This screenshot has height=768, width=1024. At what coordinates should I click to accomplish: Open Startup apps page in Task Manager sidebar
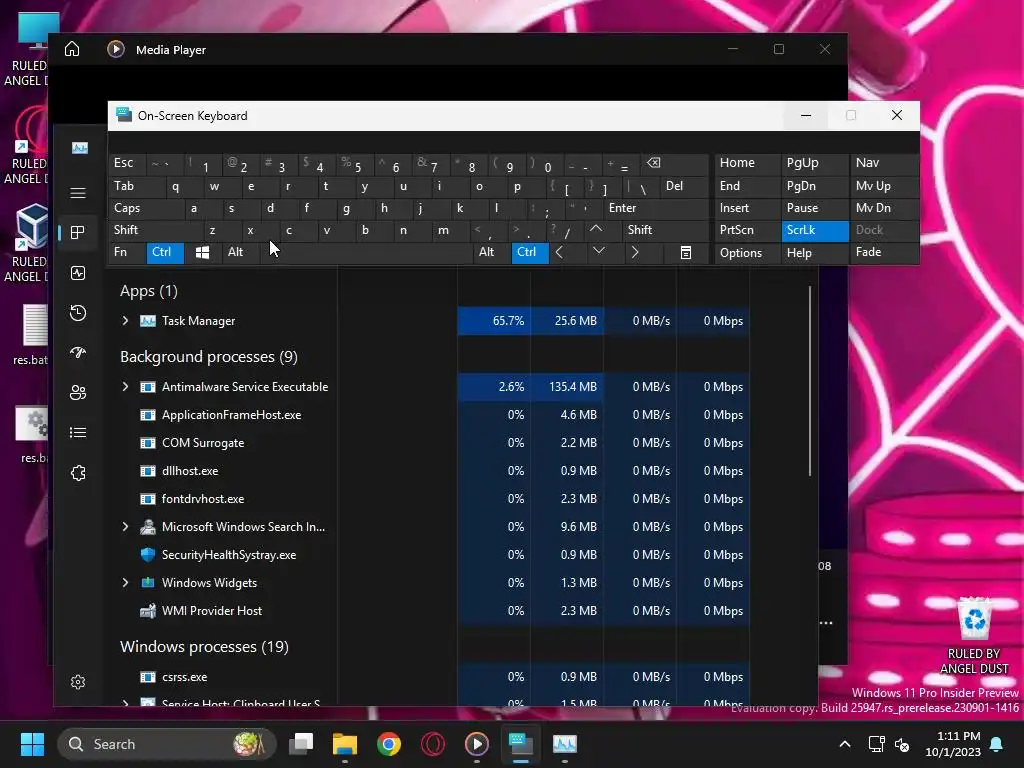pyautogui.click(x=78, y=353)
